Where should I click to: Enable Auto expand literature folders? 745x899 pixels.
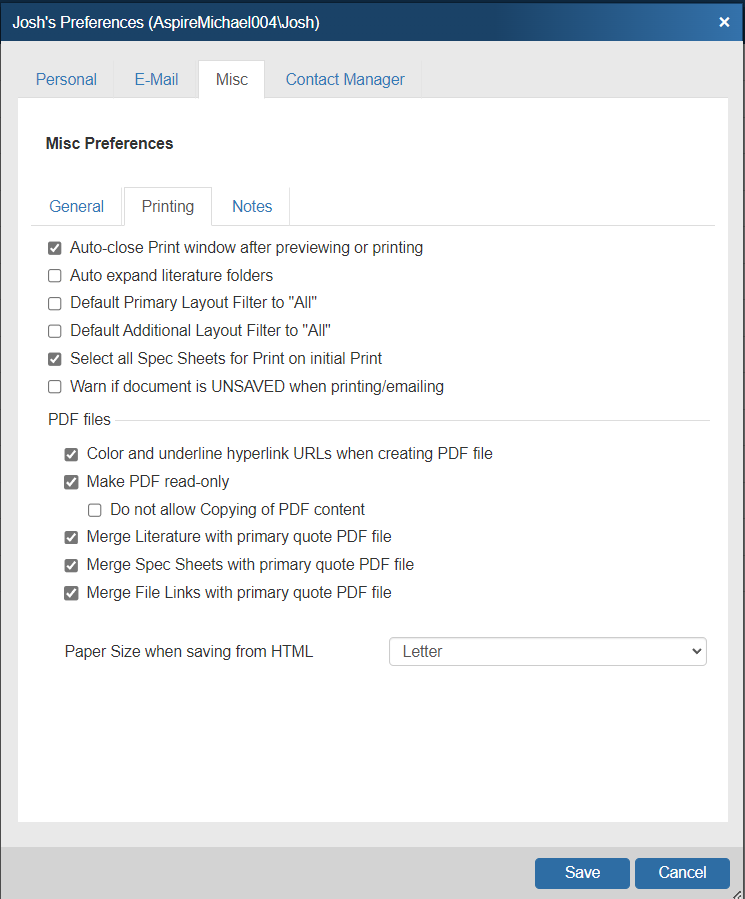click(55, 276)
